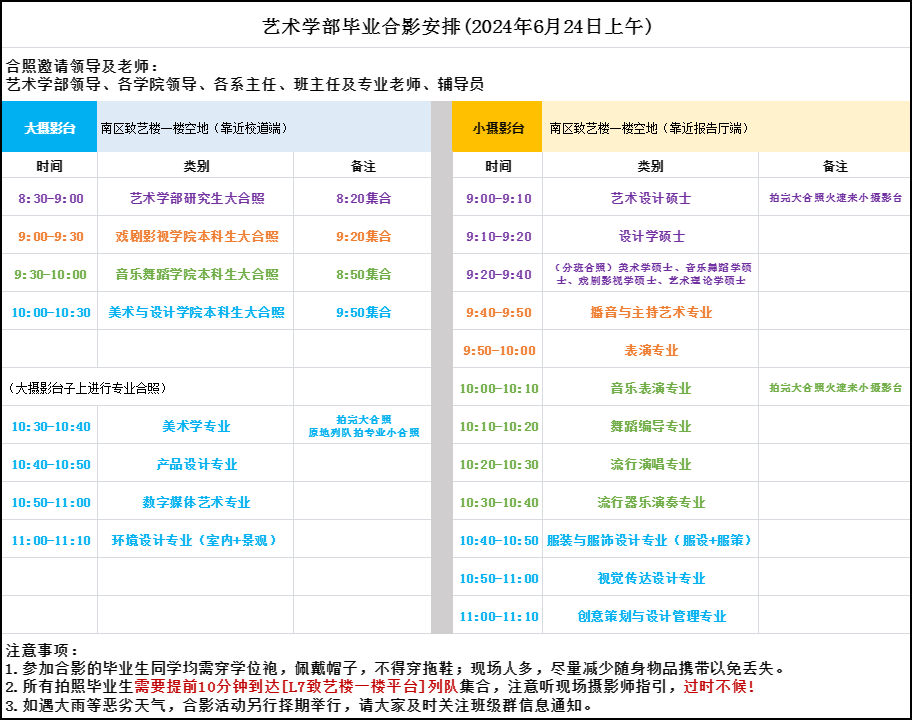912x720 pixels.
Task: Click the 8:20集合 note cell
Action: 363,199
